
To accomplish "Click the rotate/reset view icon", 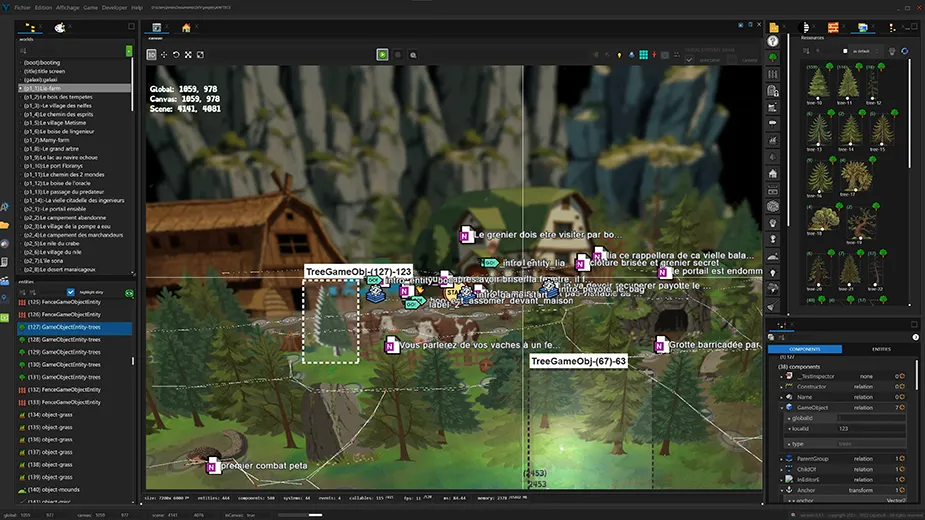I will click(176, 54).
